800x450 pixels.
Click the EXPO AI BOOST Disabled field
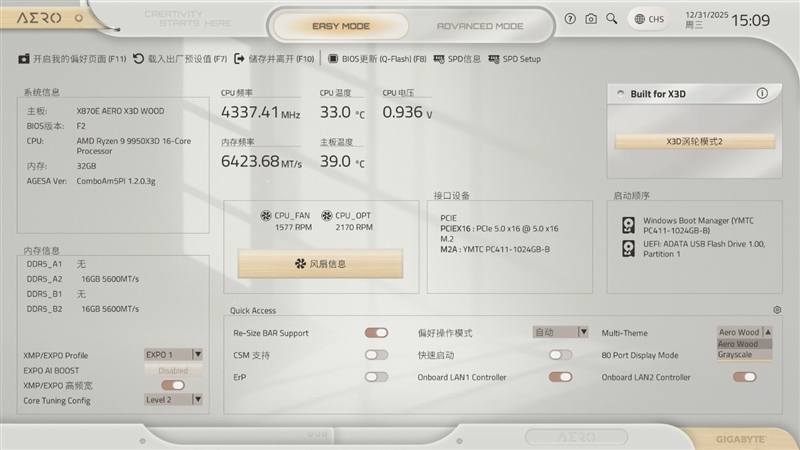173,370
